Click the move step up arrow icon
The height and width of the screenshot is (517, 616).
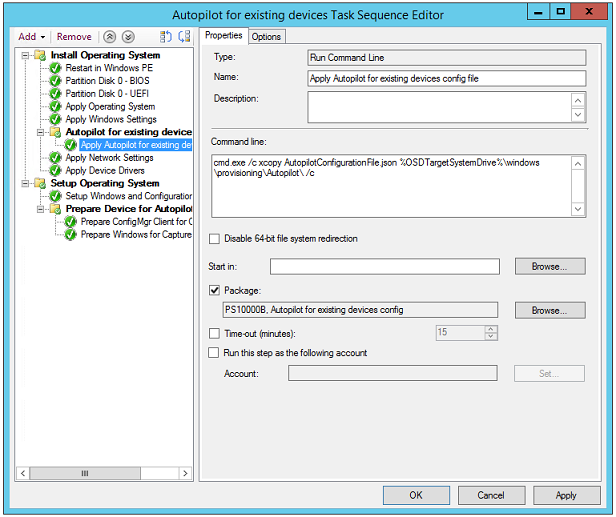click(x=110, y=37)
